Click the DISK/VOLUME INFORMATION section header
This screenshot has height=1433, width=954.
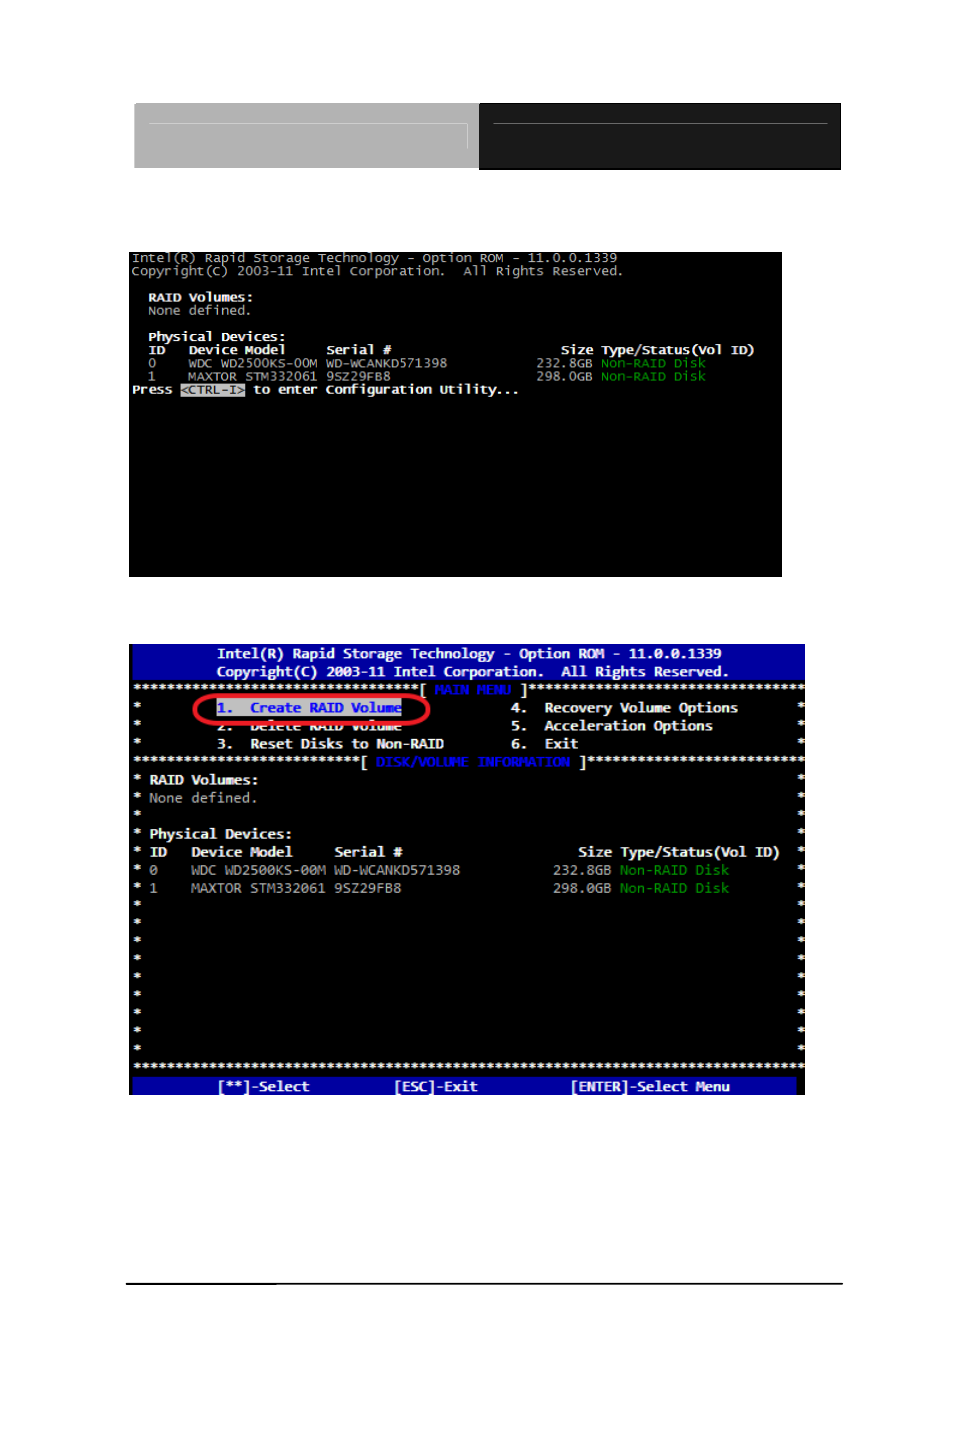(473, 762)
